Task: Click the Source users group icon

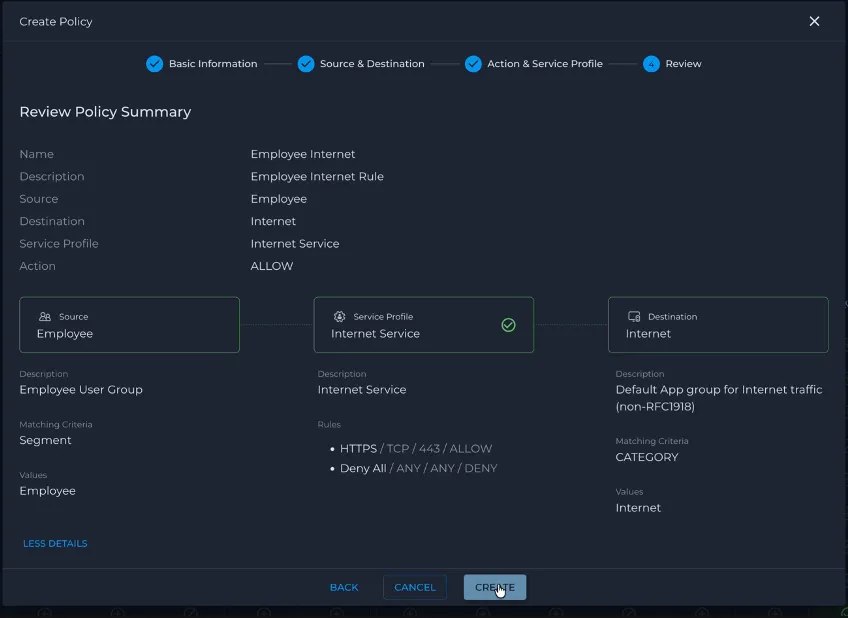Action: tap(45, 316)
